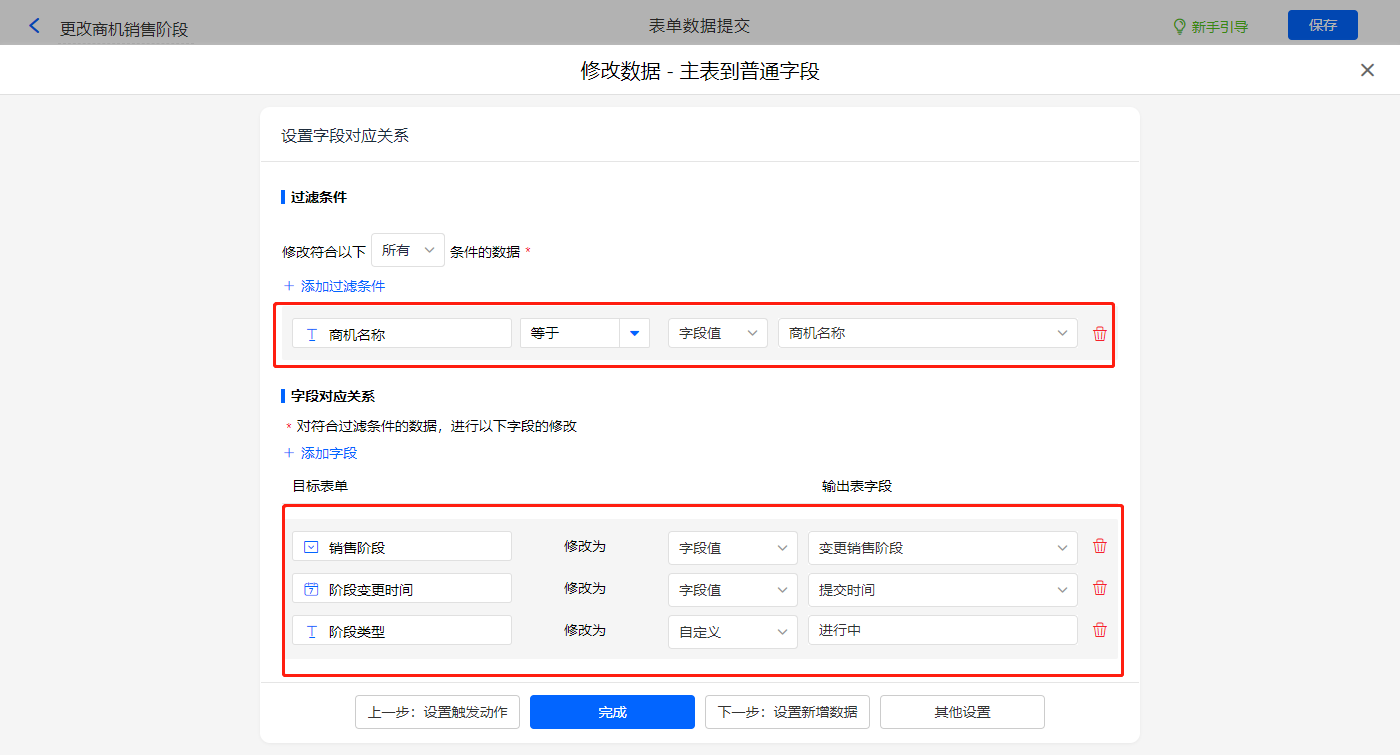Click the 进行中 custom value input field

point(942,630)
